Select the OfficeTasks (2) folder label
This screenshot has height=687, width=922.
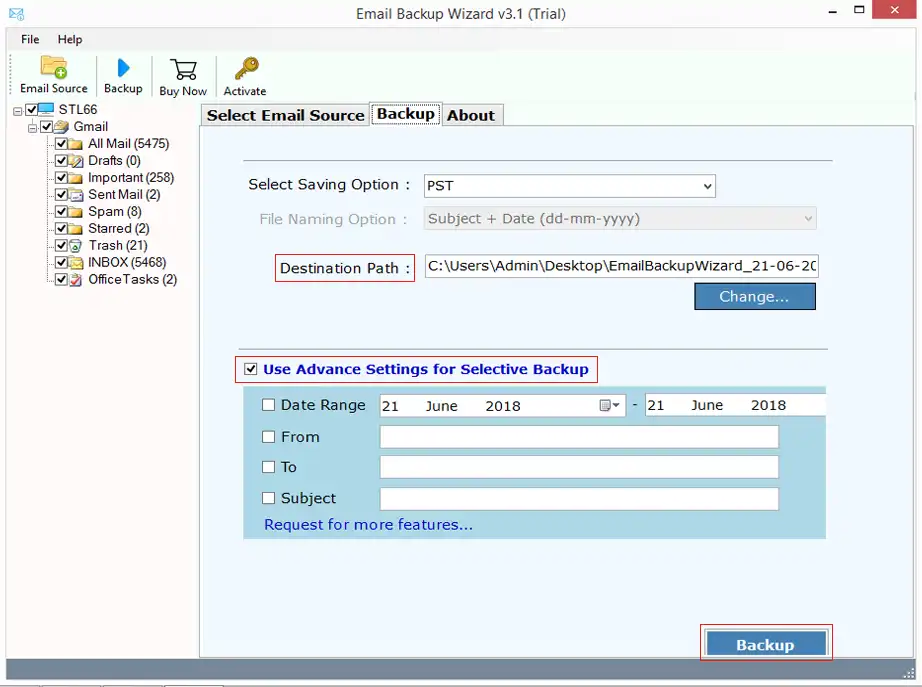[132, 279]
